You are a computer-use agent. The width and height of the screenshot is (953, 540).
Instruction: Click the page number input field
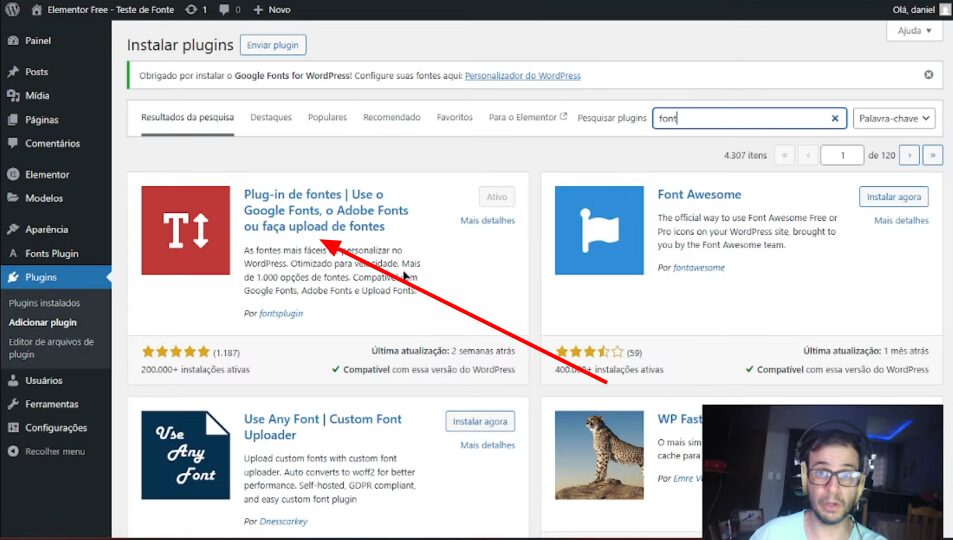coord(842,155)
